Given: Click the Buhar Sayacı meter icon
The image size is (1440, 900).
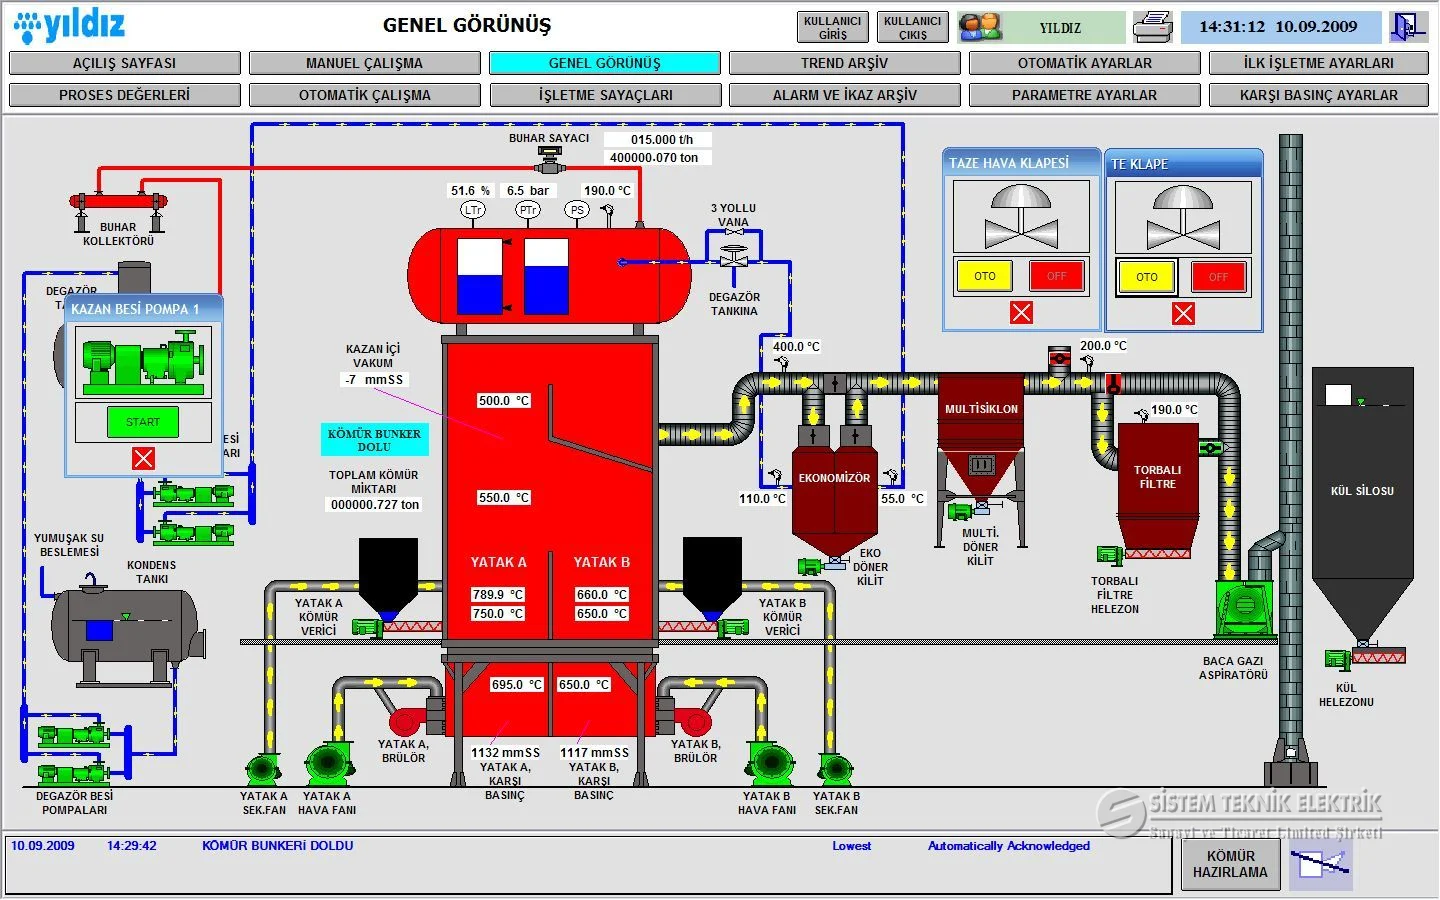Looking at the screenshot, I should tap(549, 160).
